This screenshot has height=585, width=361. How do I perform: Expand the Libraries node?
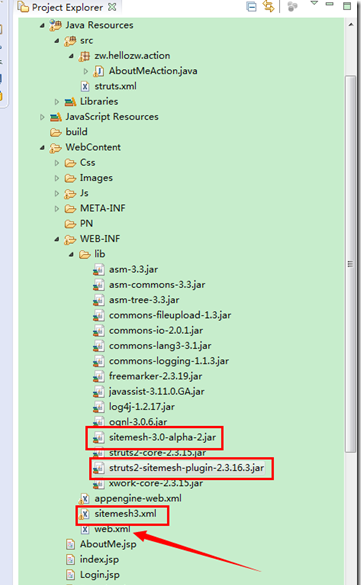(x=57, y=101)
